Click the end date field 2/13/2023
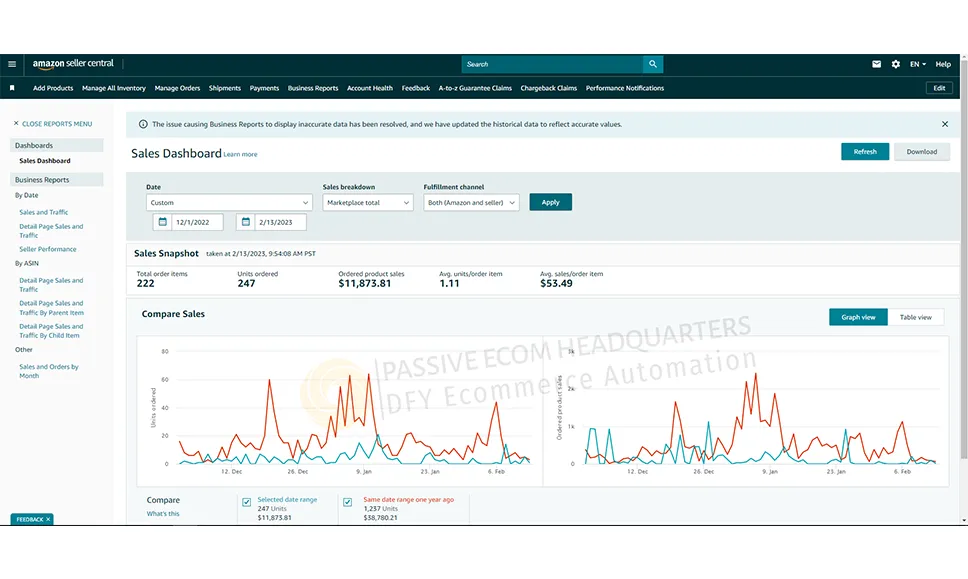 coord(280,222)
